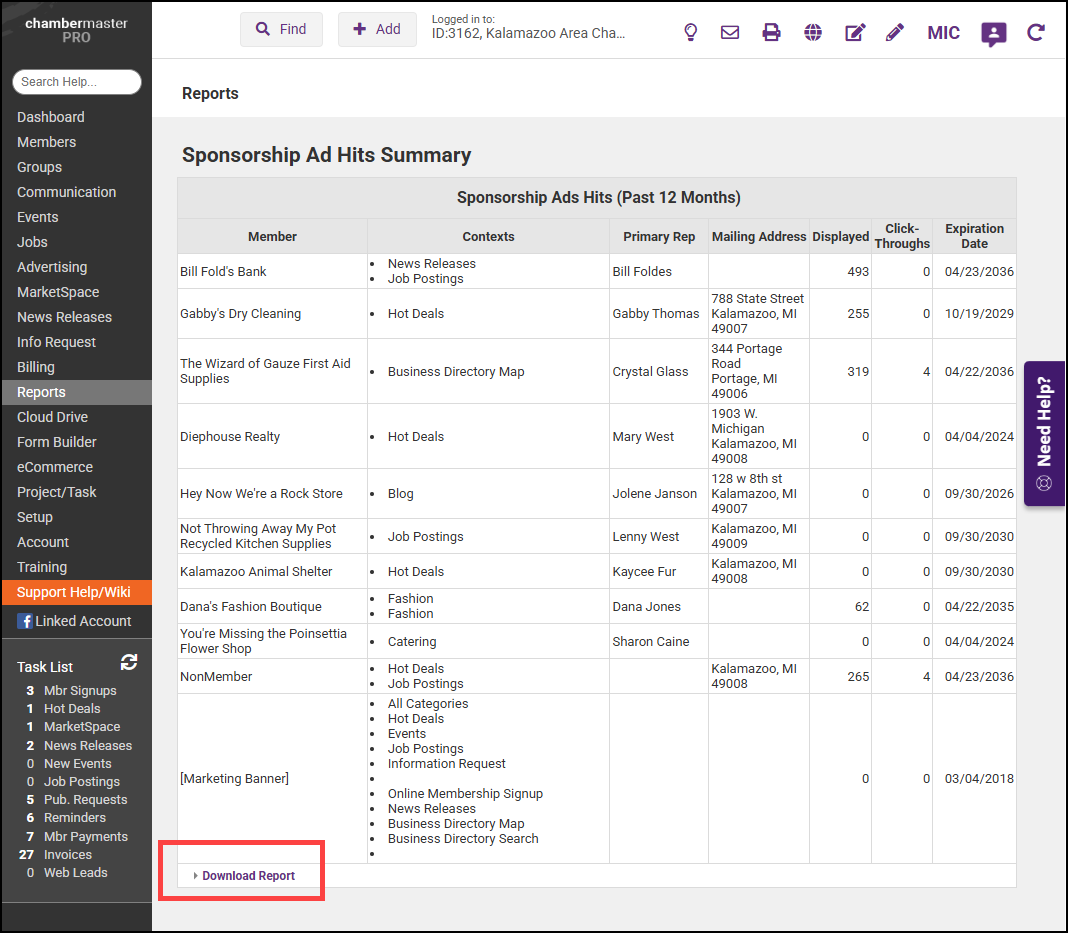
Task: Click the printer icon
Action: (x=771, y=32)
